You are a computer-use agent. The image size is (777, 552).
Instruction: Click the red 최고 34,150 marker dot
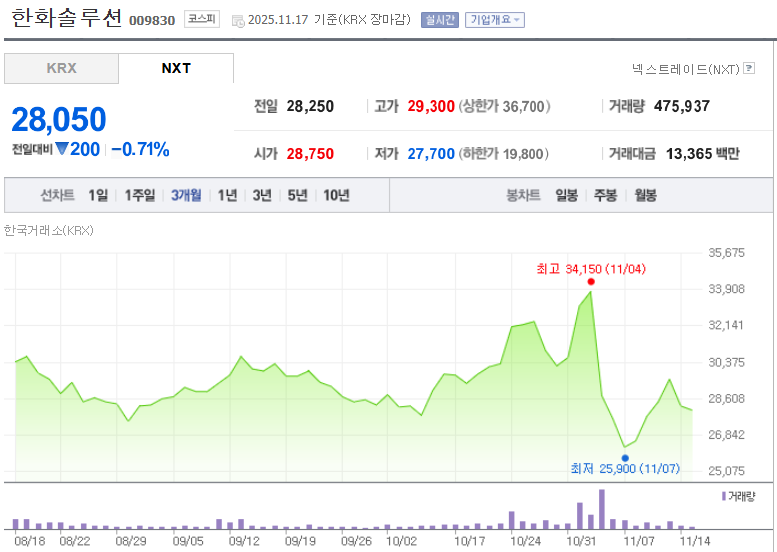click(591, 282)
